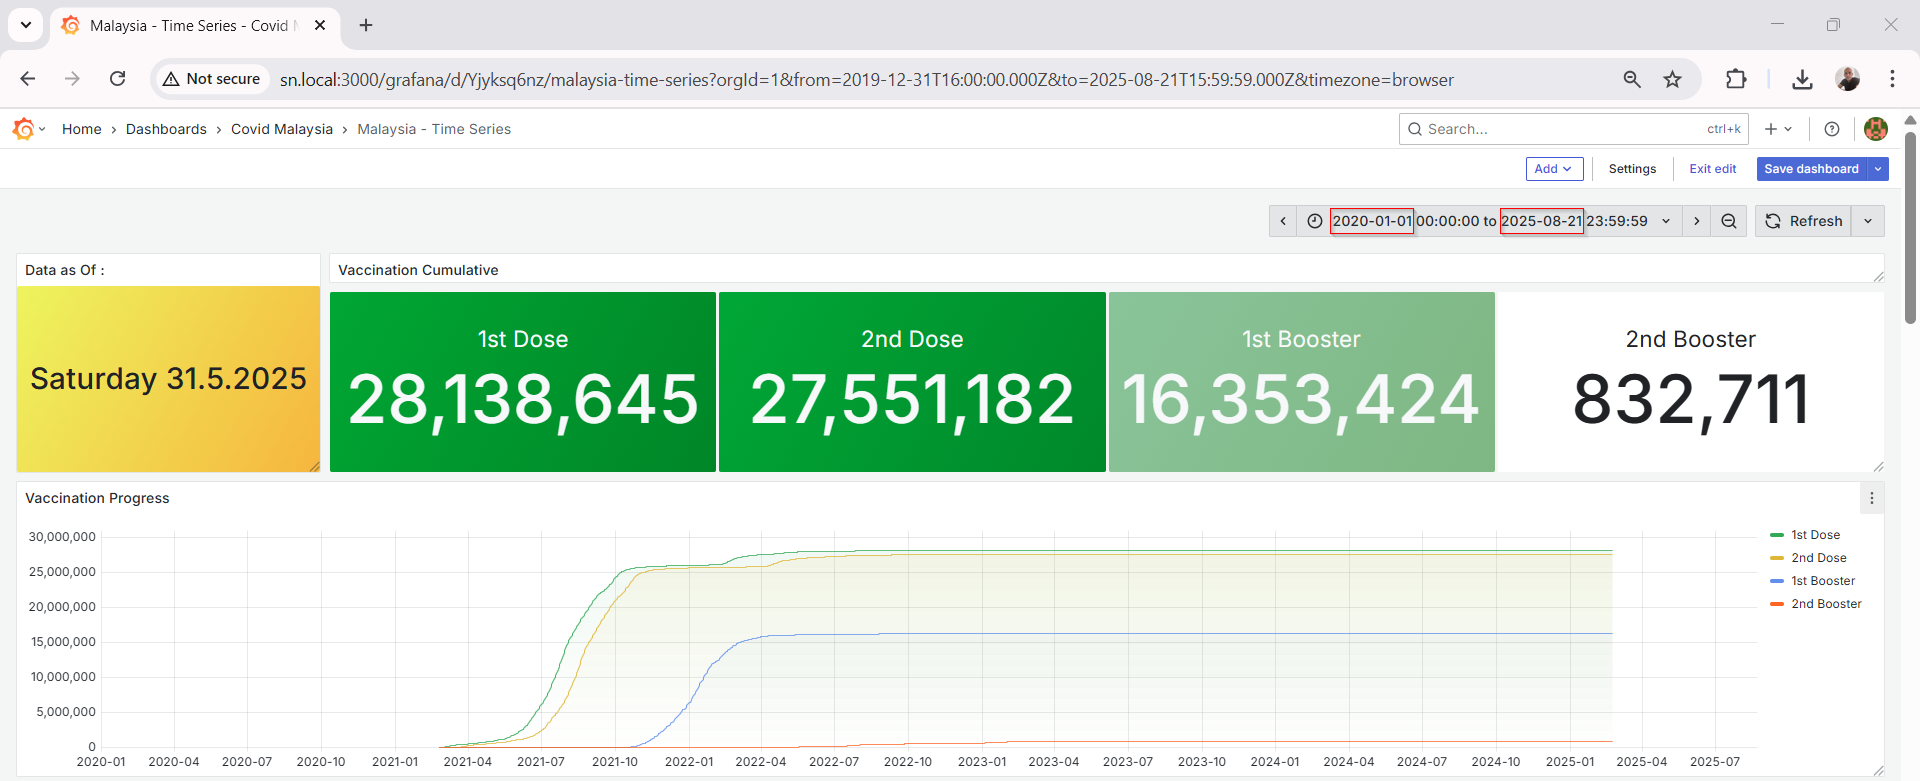Zoom out the time range

1728,221
